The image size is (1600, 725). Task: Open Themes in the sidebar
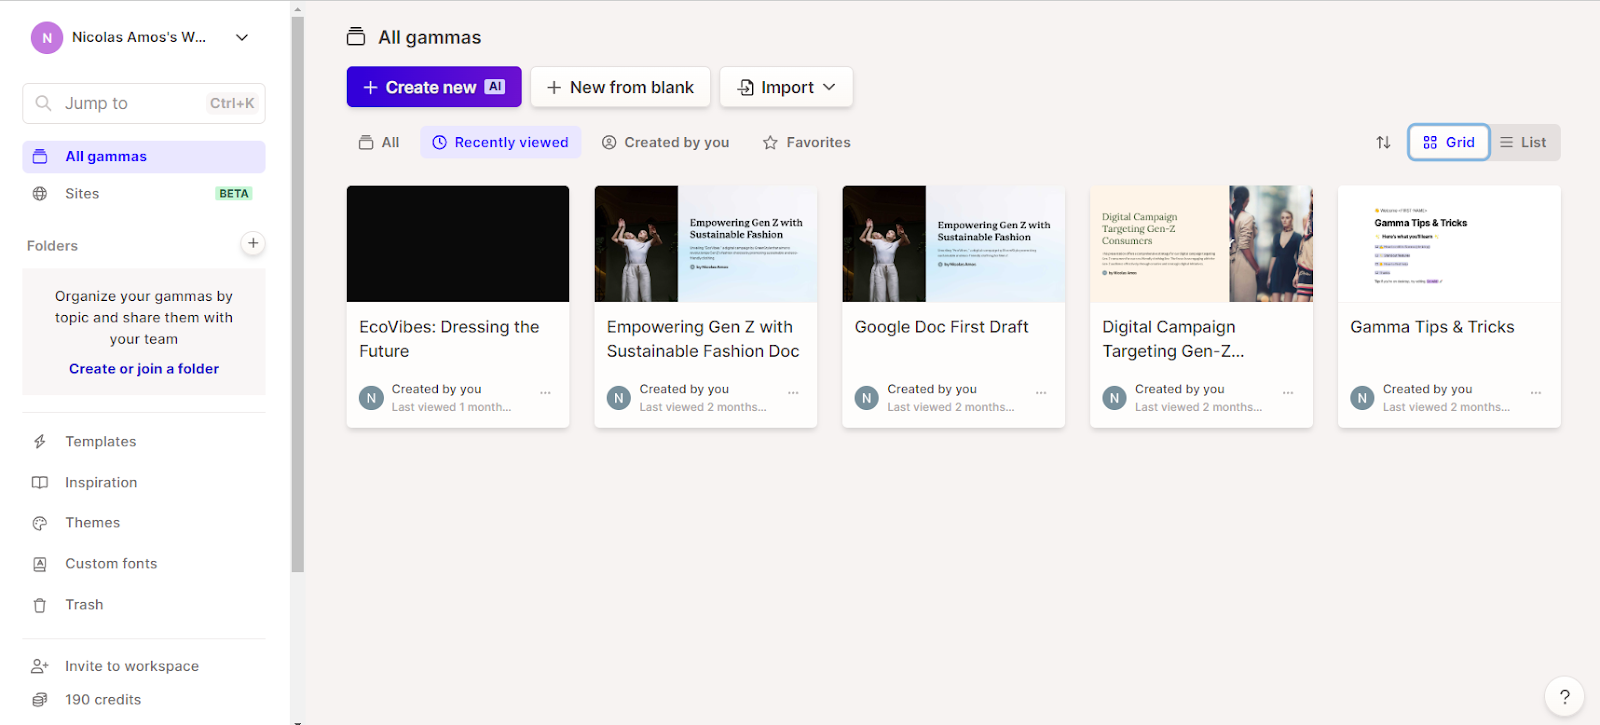tap(92, 523)
